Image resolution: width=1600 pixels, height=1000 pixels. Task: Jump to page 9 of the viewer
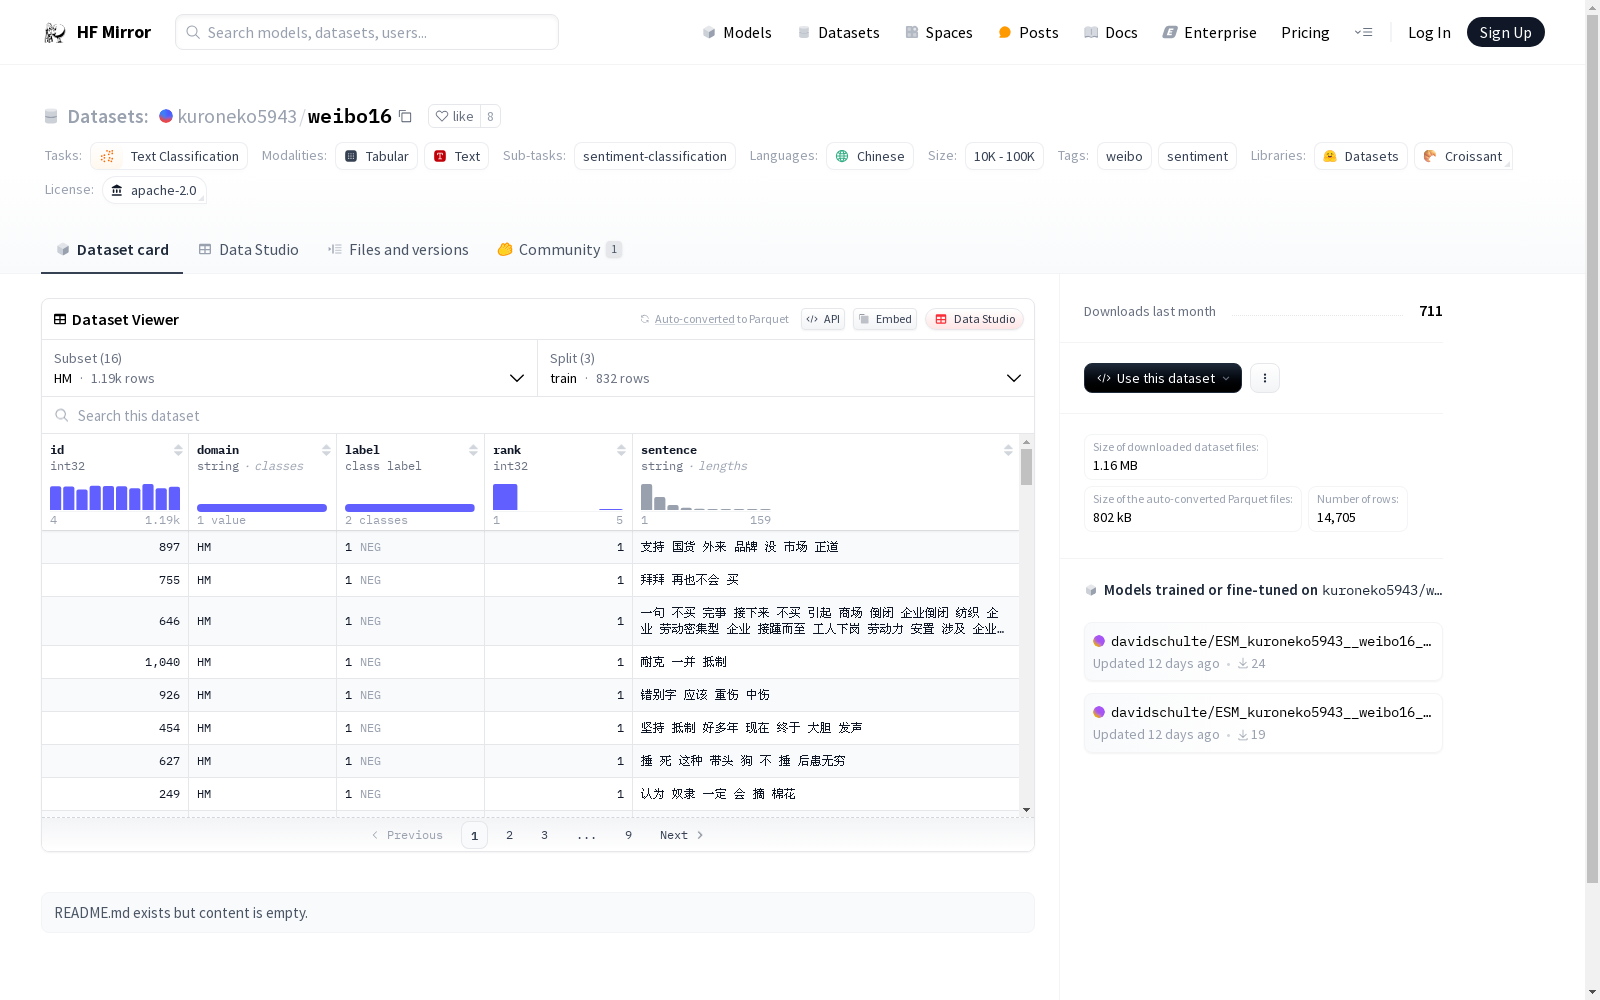tap(628, 835)
